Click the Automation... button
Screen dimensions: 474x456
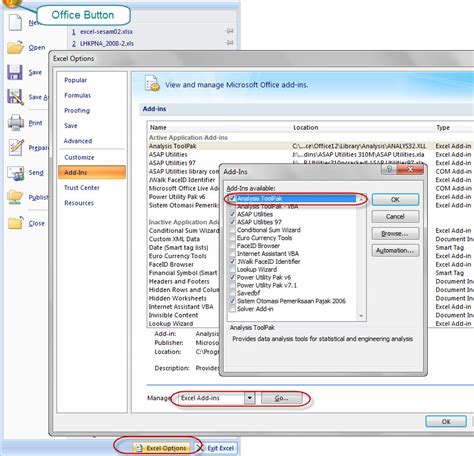coord(395,251)
